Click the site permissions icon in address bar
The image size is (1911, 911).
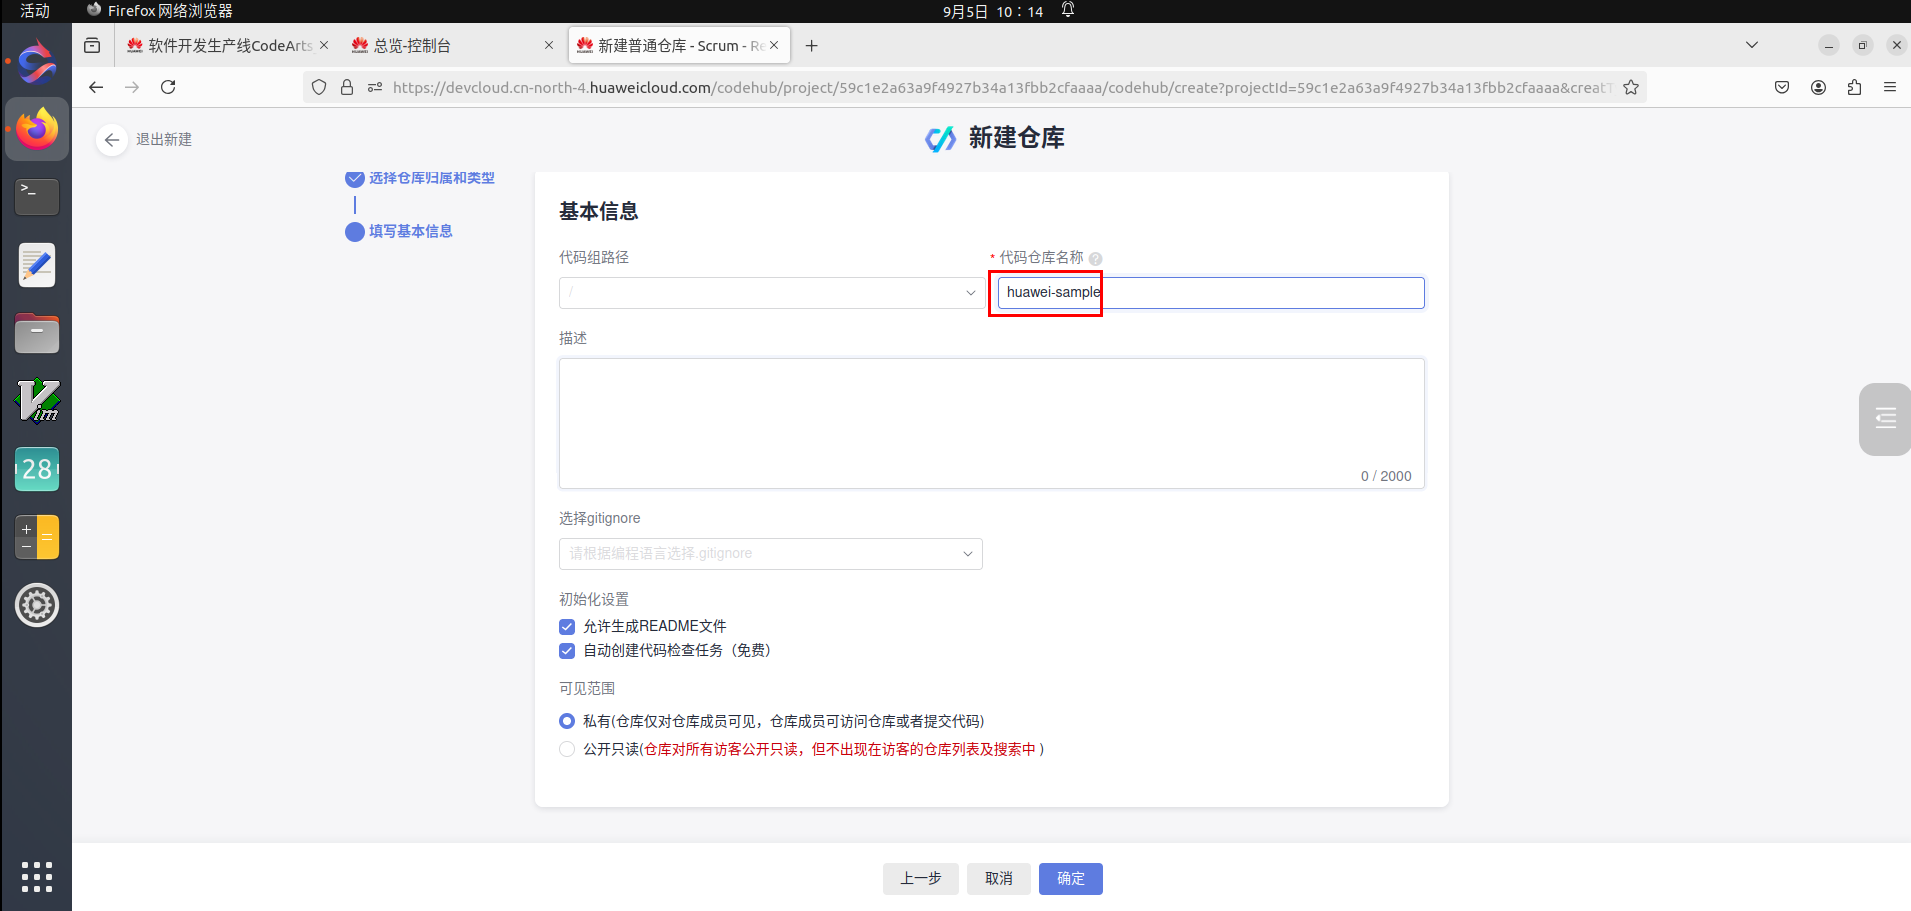[x=375, y=87]
